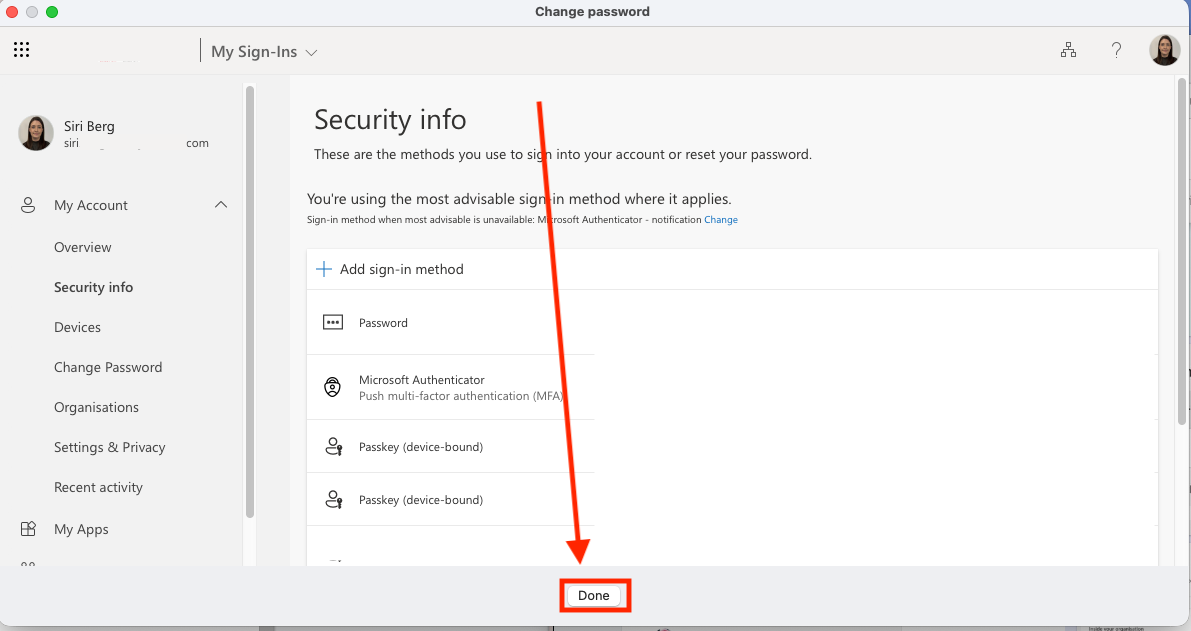Go to Settings & Privacy
This screenshot has height=631, width=1191.
point(110,447)
